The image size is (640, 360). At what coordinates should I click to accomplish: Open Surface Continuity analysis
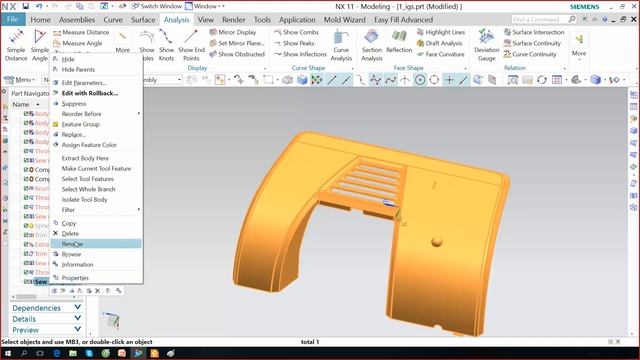coord(532,43)
